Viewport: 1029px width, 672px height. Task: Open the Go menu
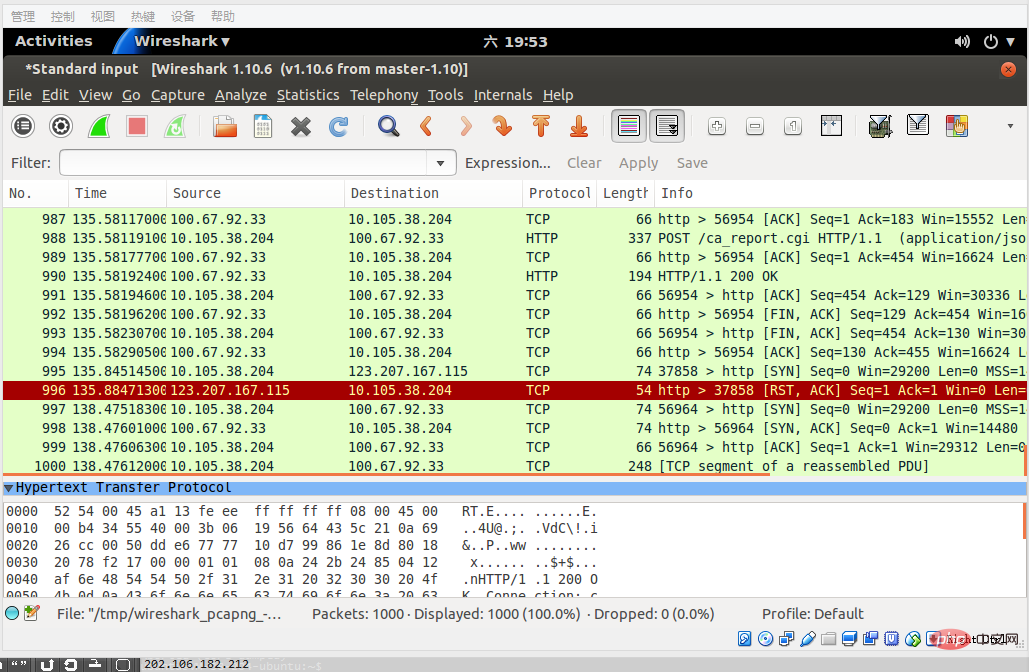pyautogui.click(x=131, y=95)
